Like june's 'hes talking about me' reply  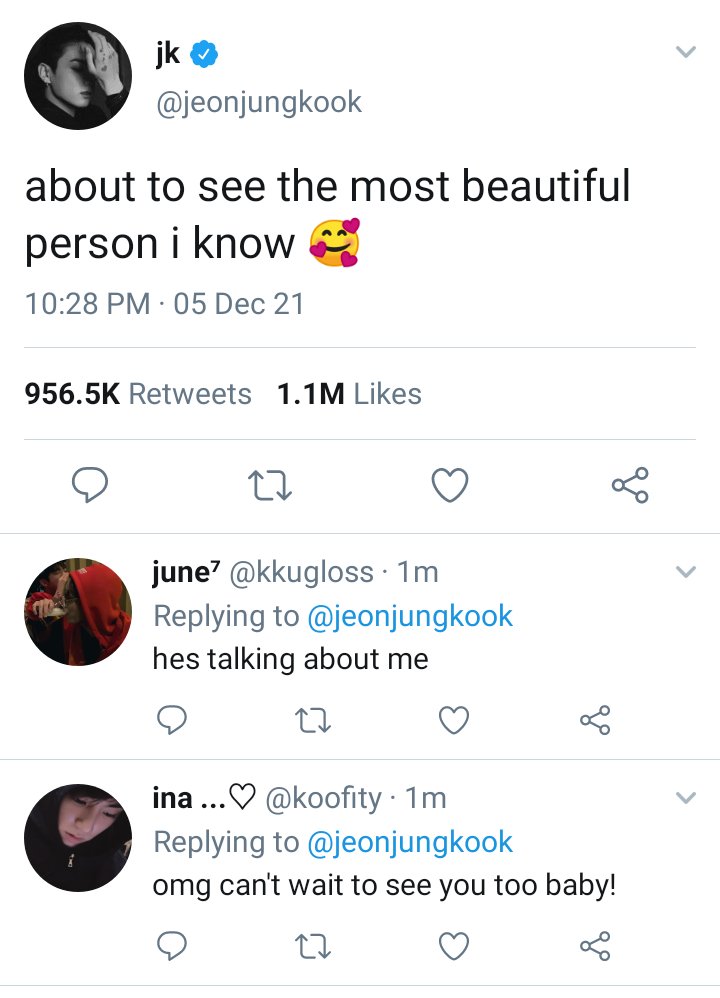point(454,720)
